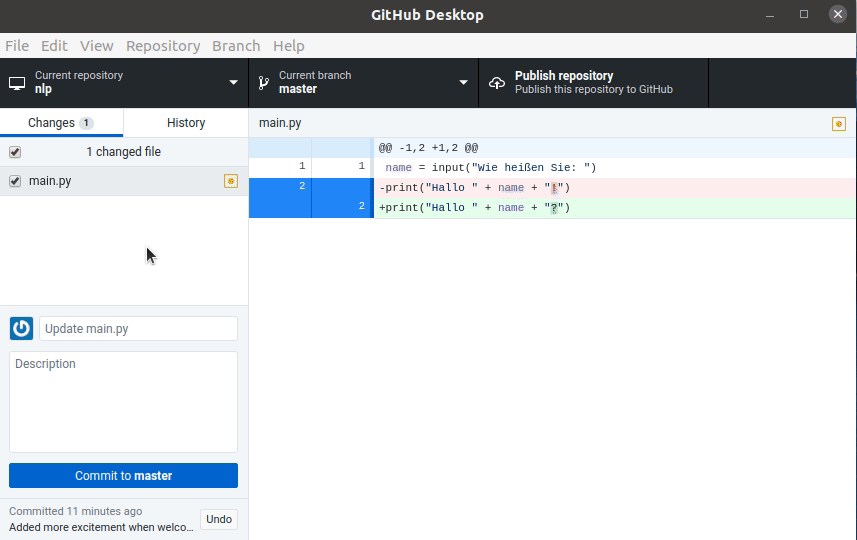
Task: Select main.py row in changed files list
Action: coord(124,181)
